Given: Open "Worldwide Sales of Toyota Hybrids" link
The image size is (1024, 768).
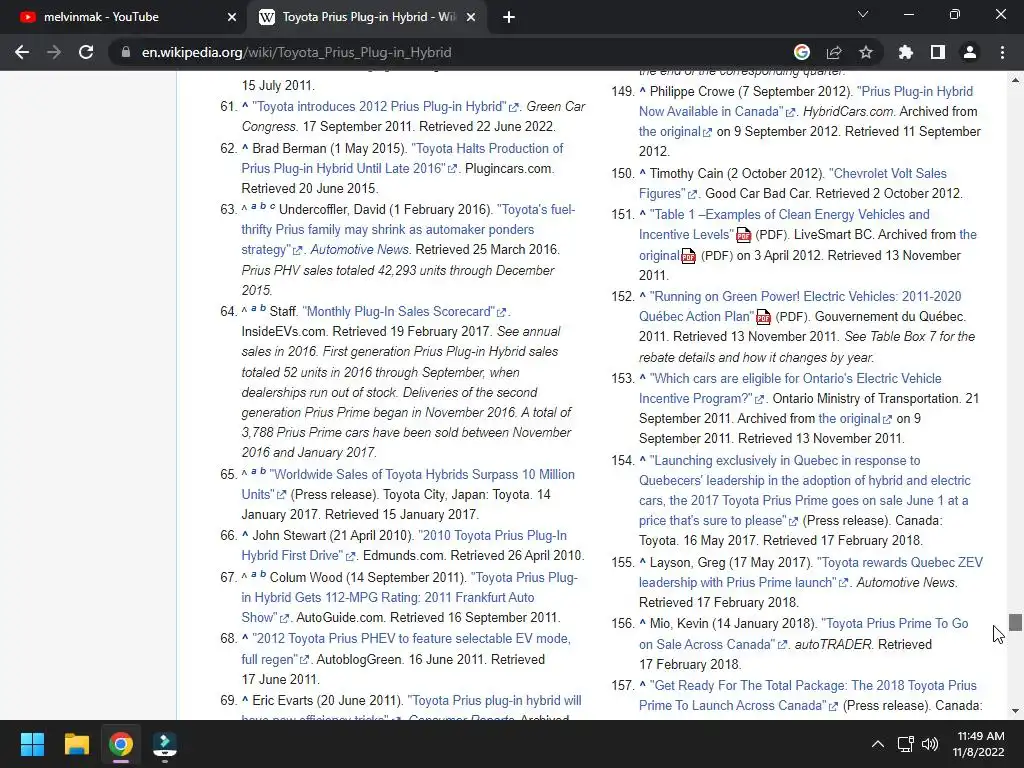Looking at the screenshot, I should pyautogui.click(x=408, y=484).
